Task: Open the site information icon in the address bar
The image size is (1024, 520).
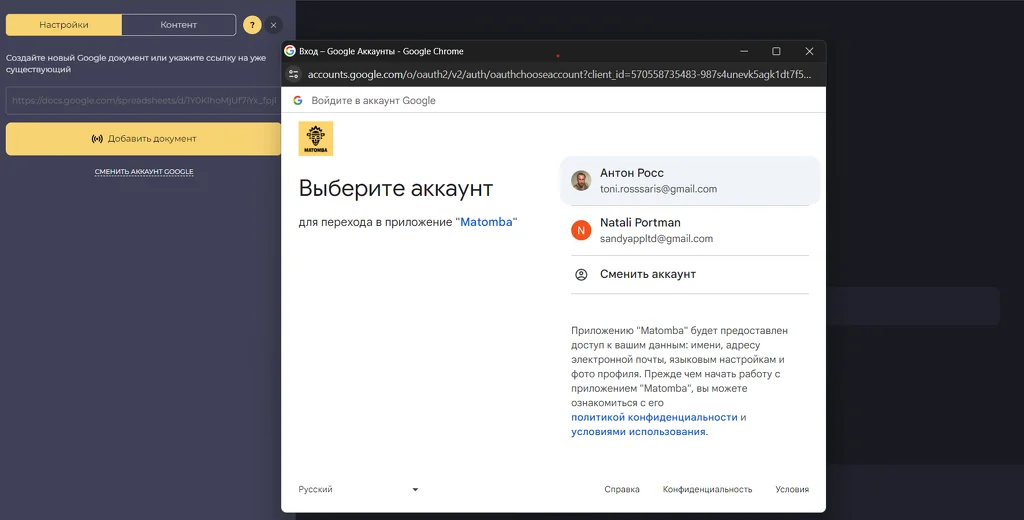Action: [294, 74]
